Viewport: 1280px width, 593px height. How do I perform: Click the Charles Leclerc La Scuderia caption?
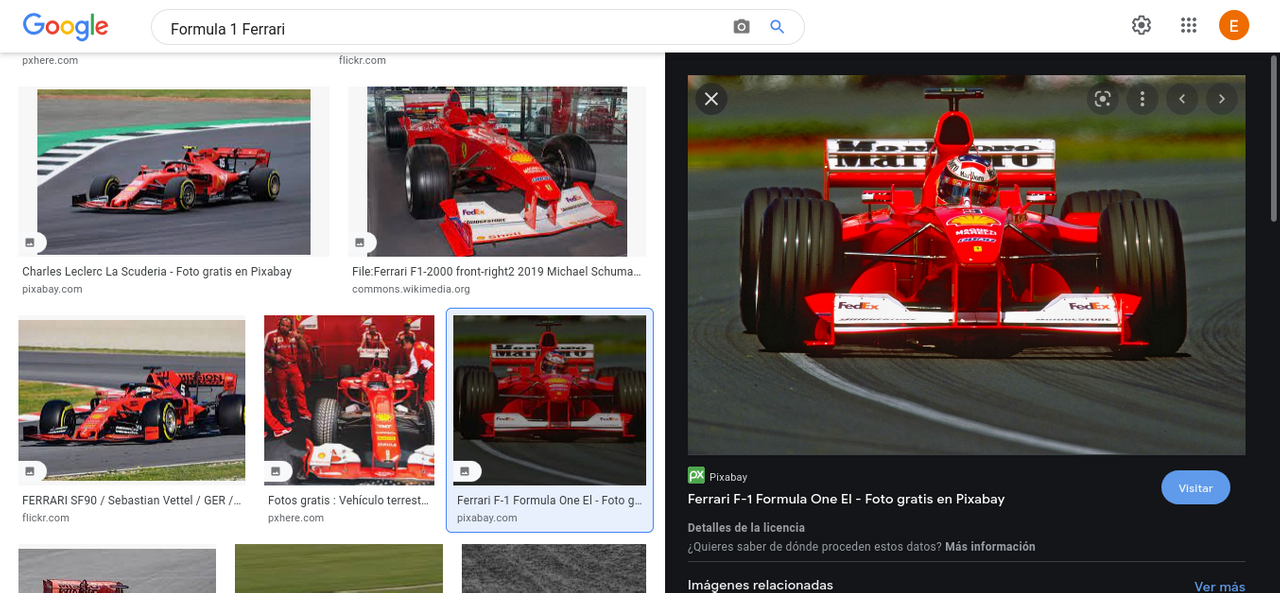[x=157, y=272]
